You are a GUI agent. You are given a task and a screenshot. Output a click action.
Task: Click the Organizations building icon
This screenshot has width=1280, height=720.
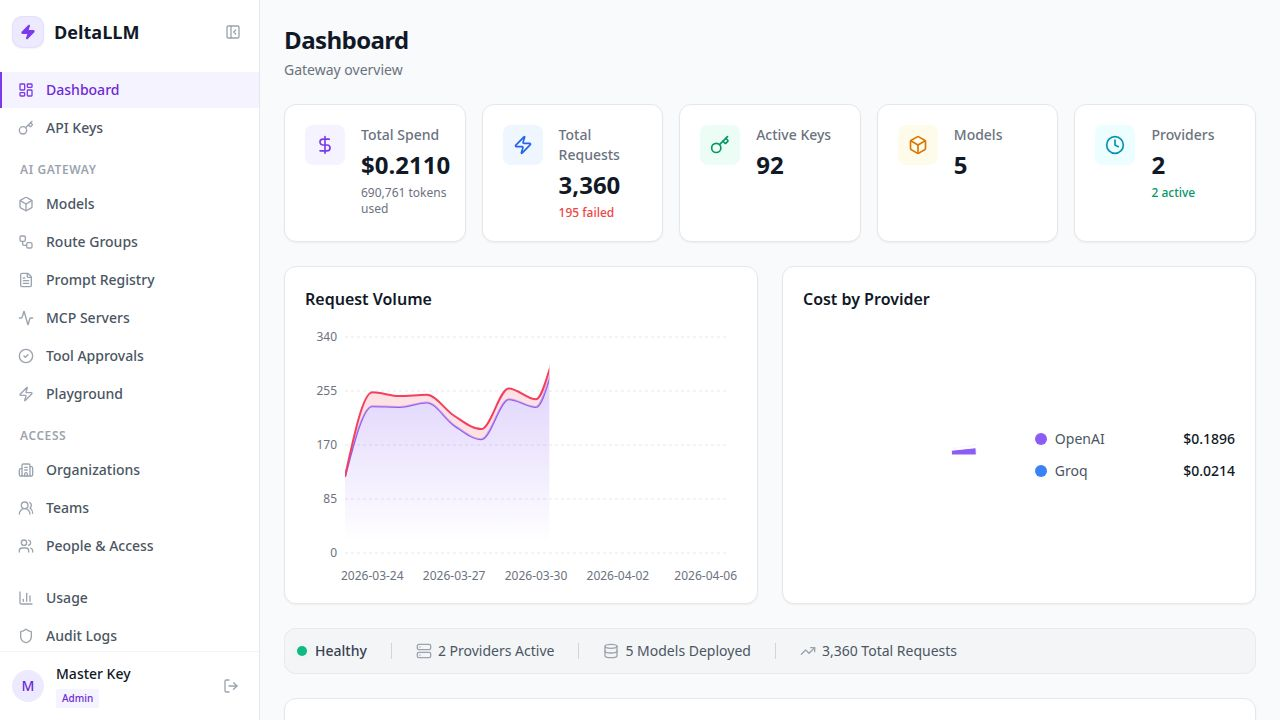(27, 470)
